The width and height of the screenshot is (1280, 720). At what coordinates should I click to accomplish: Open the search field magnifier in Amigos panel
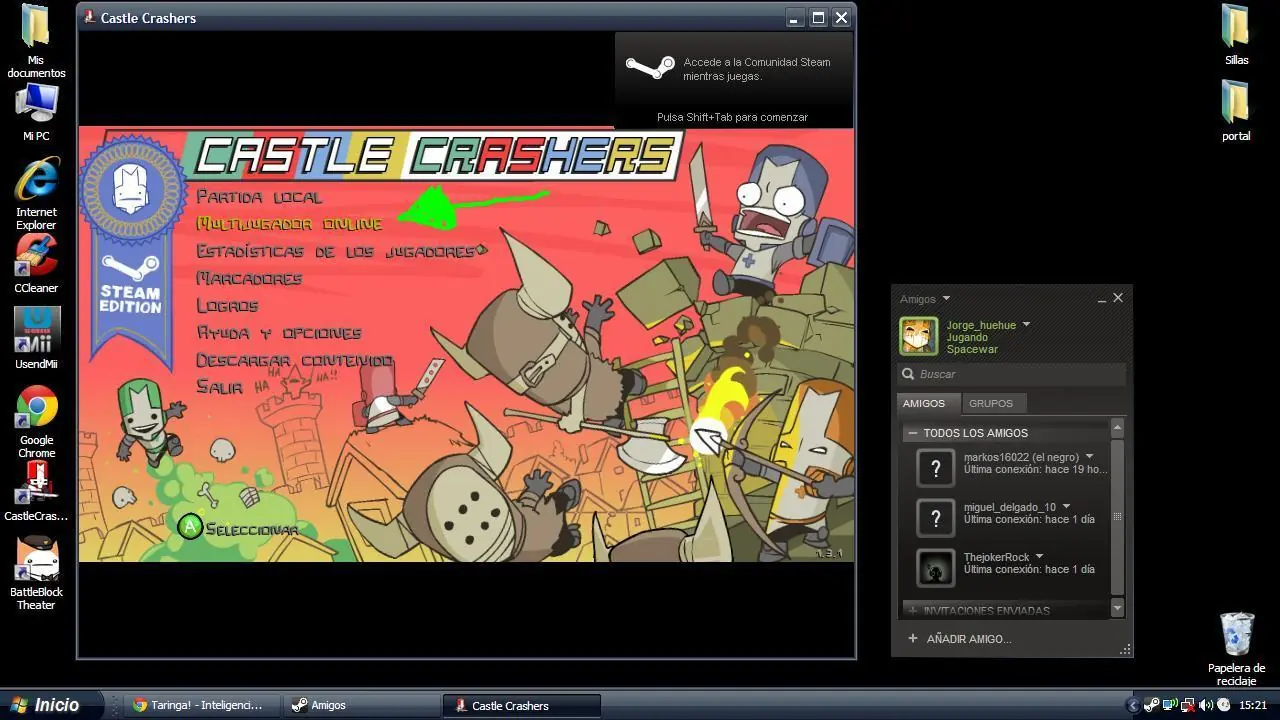pos(908,373)
